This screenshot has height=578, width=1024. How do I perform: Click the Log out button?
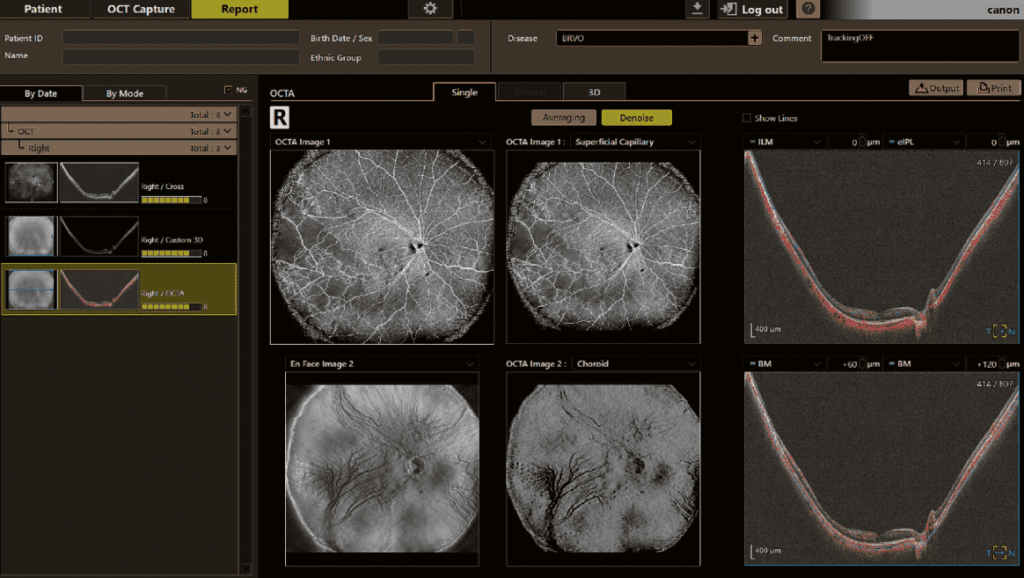[x=753, y=9]
